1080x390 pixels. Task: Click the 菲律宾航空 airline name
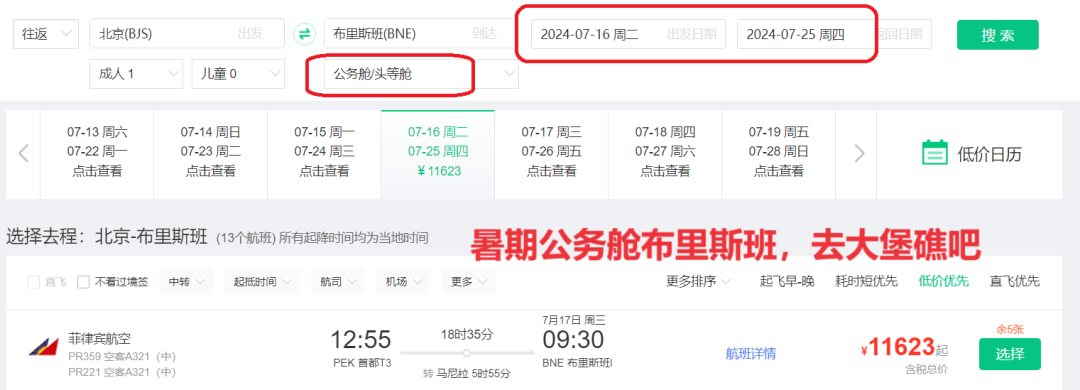pos(99,338)
